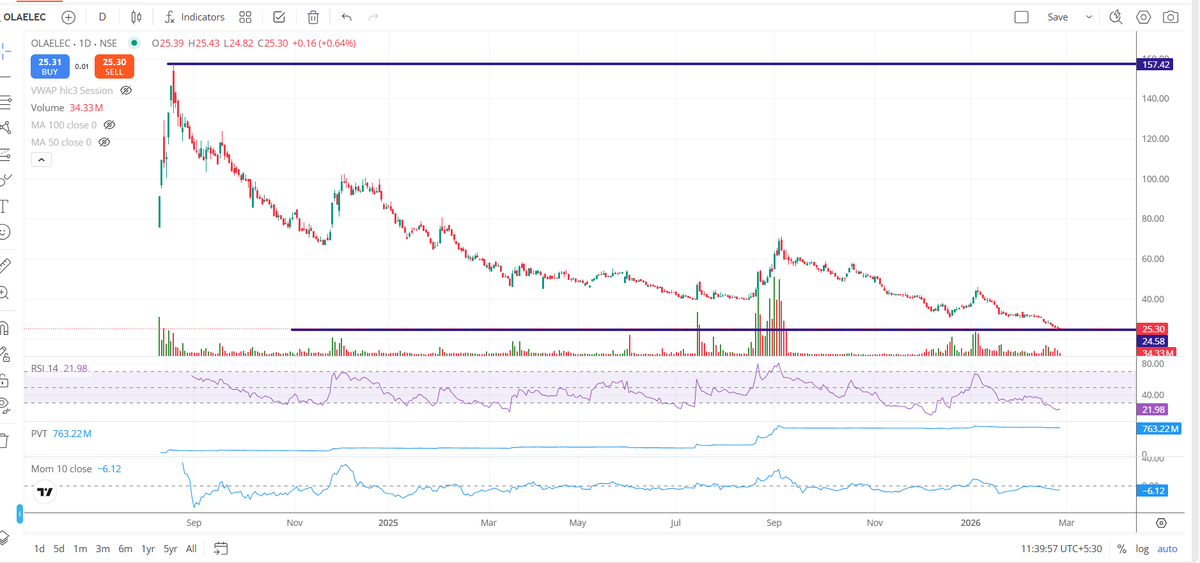Open symbol search for OLAELEC

[23, 17]
